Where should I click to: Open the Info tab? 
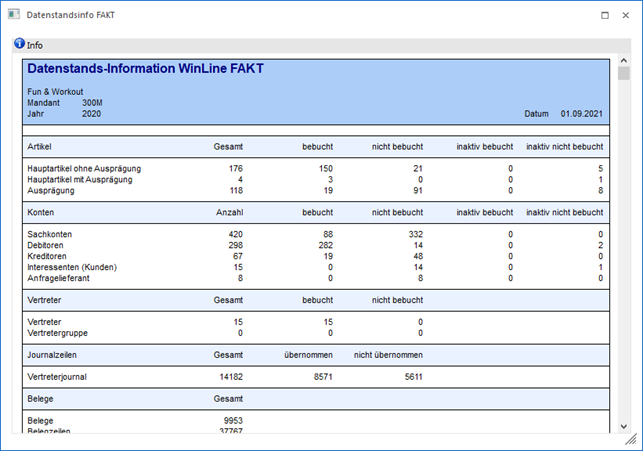tap(34, 45)
